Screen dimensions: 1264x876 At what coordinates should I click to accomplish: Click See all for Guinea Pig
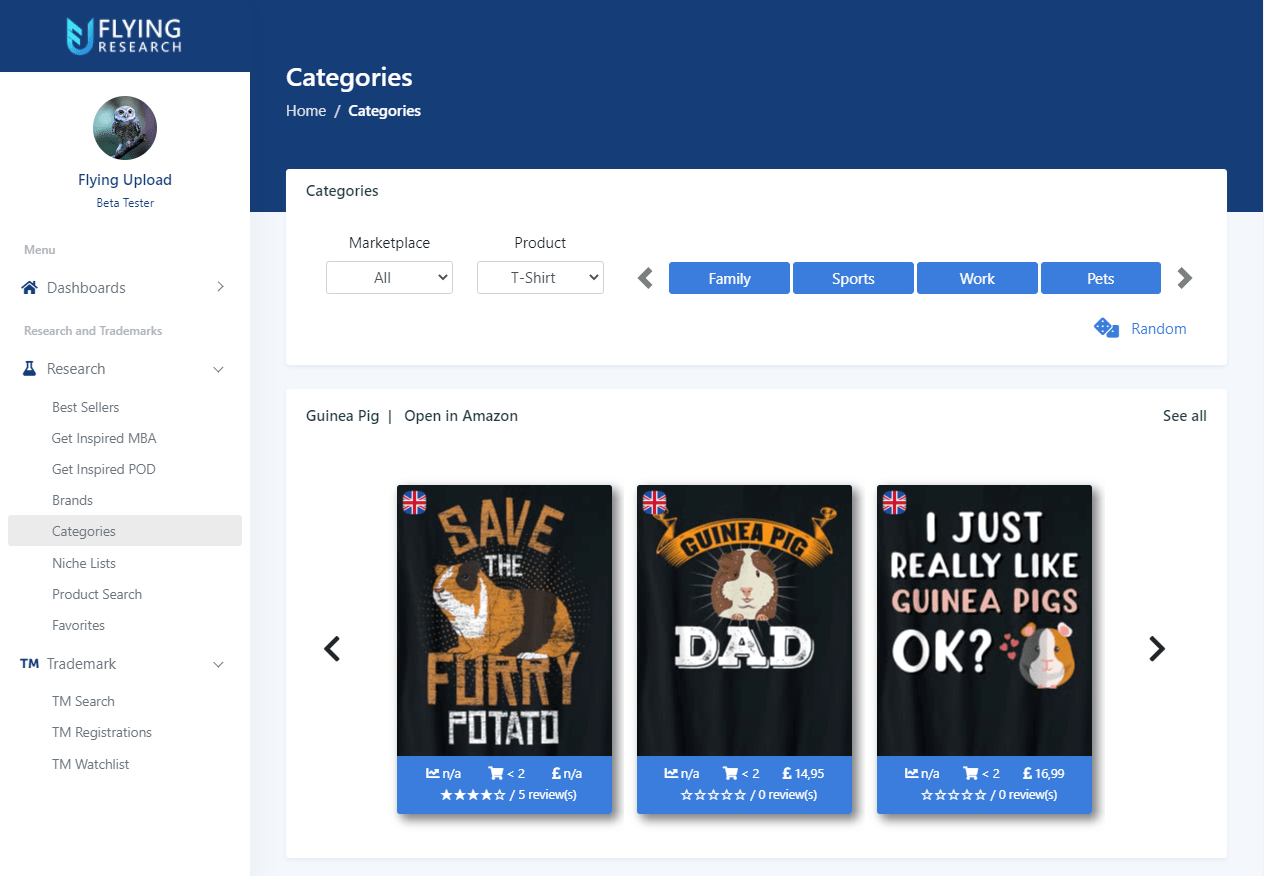[1185, 416]
